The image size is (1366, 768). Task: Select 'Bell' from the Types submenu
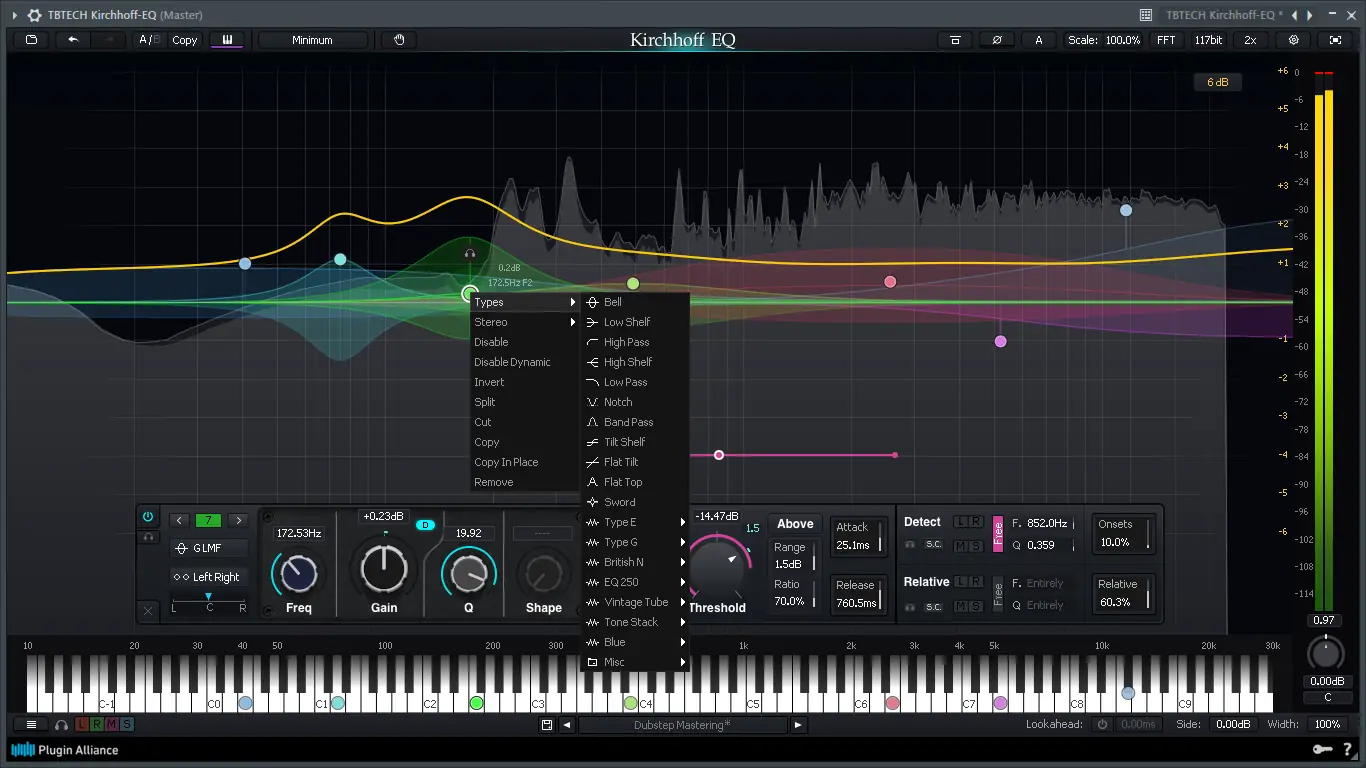(635, 302)
